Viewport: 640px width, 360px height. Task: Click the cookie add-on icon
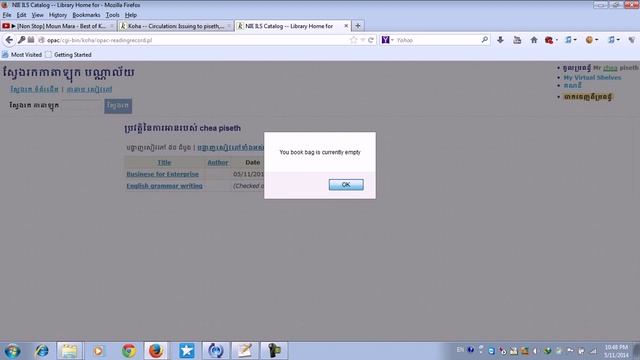(589, 40)
